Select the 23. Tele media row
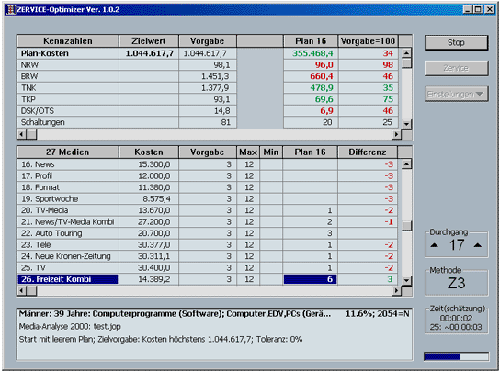Viewport: 500px width, 372px height. (207, 245)
